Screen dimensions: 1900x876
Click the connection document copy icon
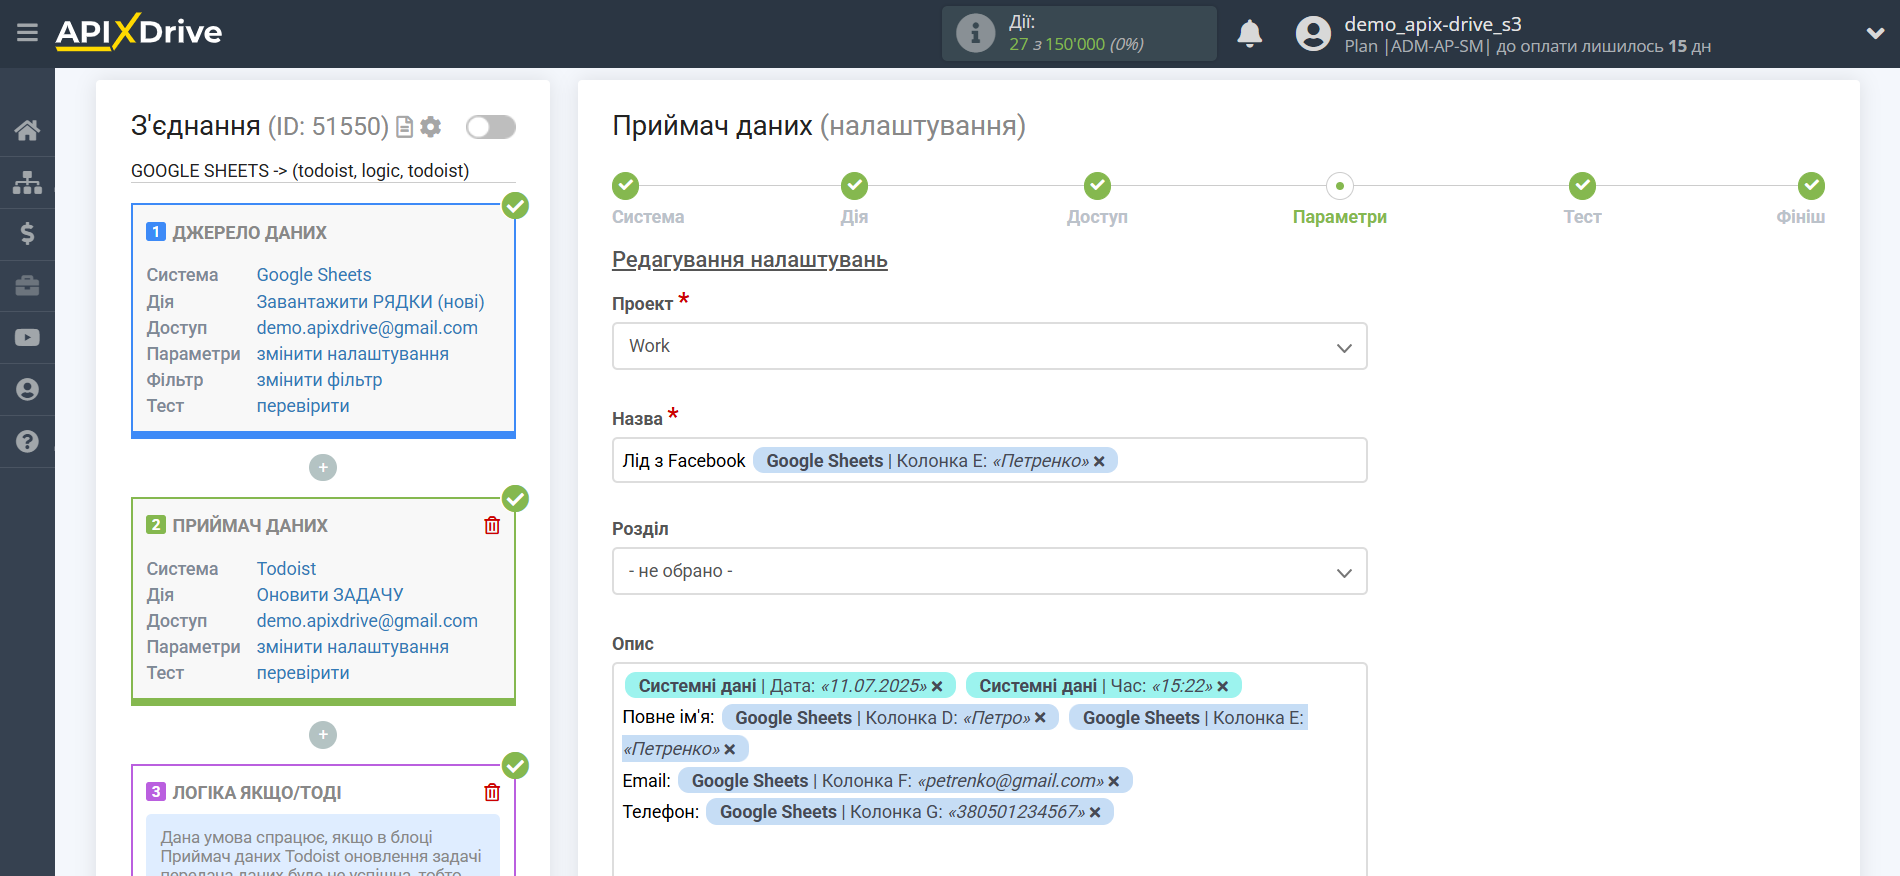(x=405, y=127)
